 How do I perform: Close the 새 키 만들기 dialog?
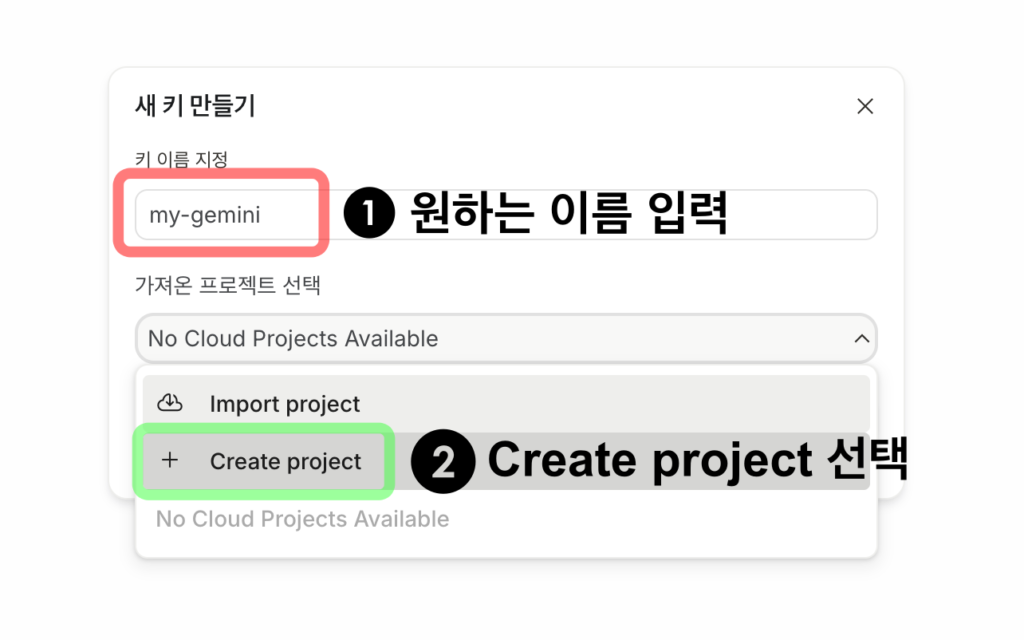point(865,106)
